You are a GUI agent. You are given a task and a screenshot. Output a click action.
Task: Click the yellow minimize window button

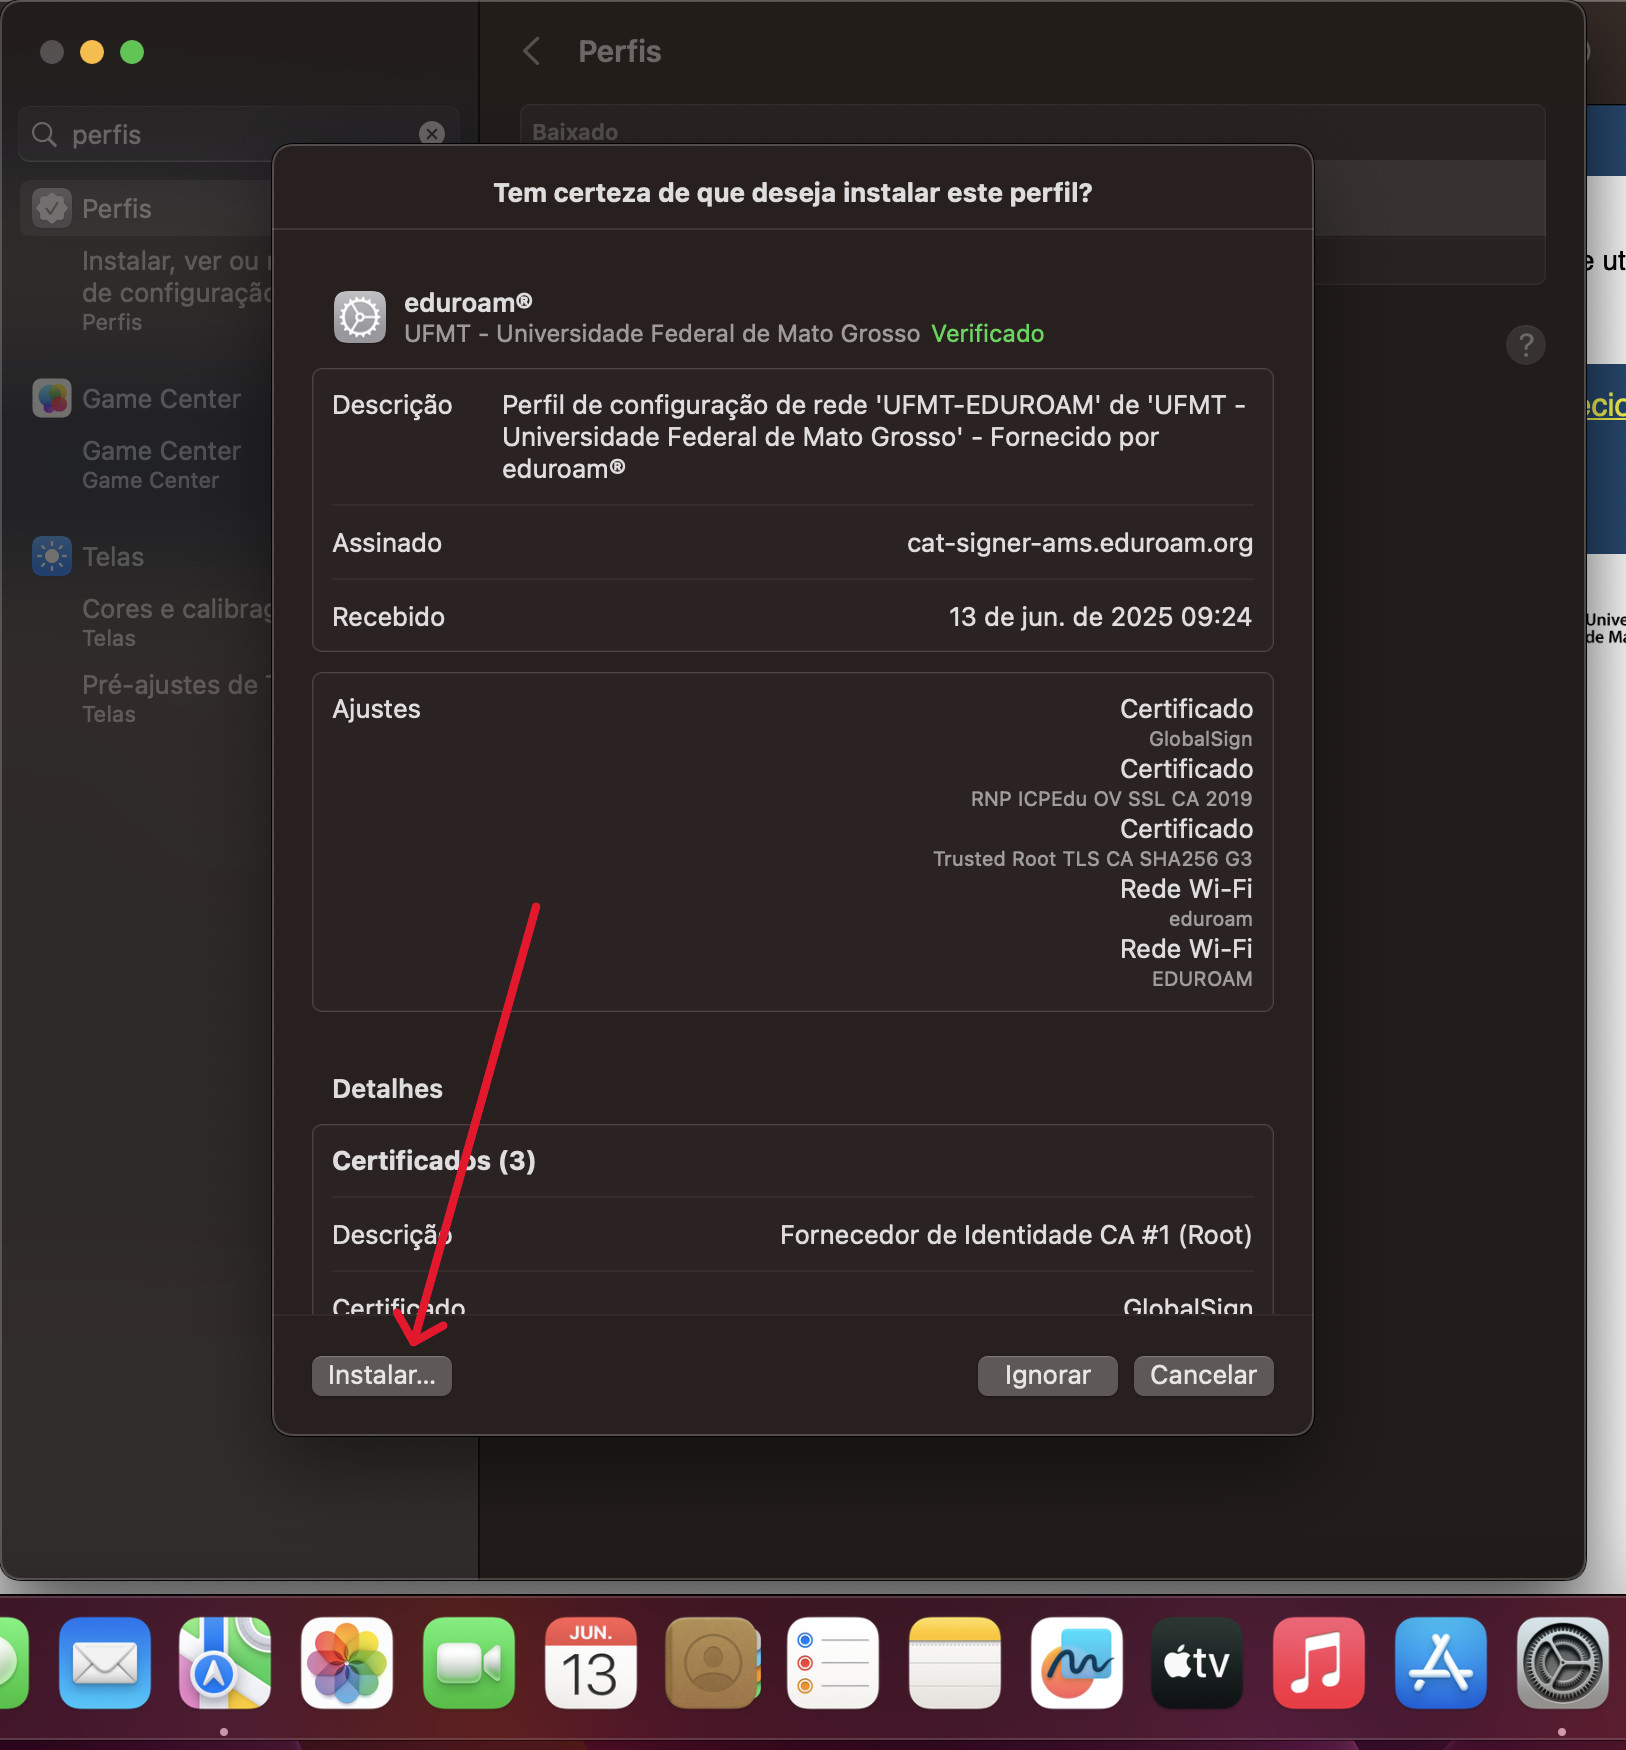92,52
